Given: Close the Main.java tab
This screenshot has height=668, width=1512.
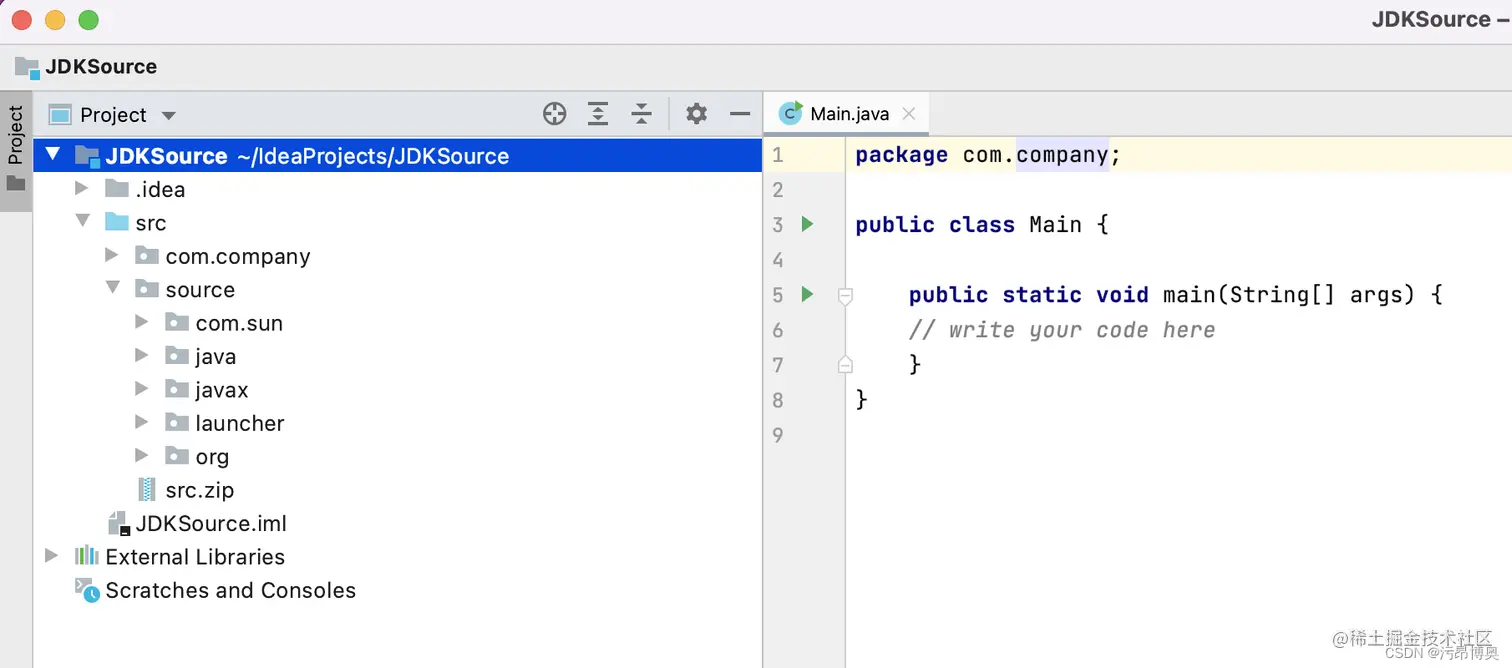Looking at the screenshot, I should (909, 114).
